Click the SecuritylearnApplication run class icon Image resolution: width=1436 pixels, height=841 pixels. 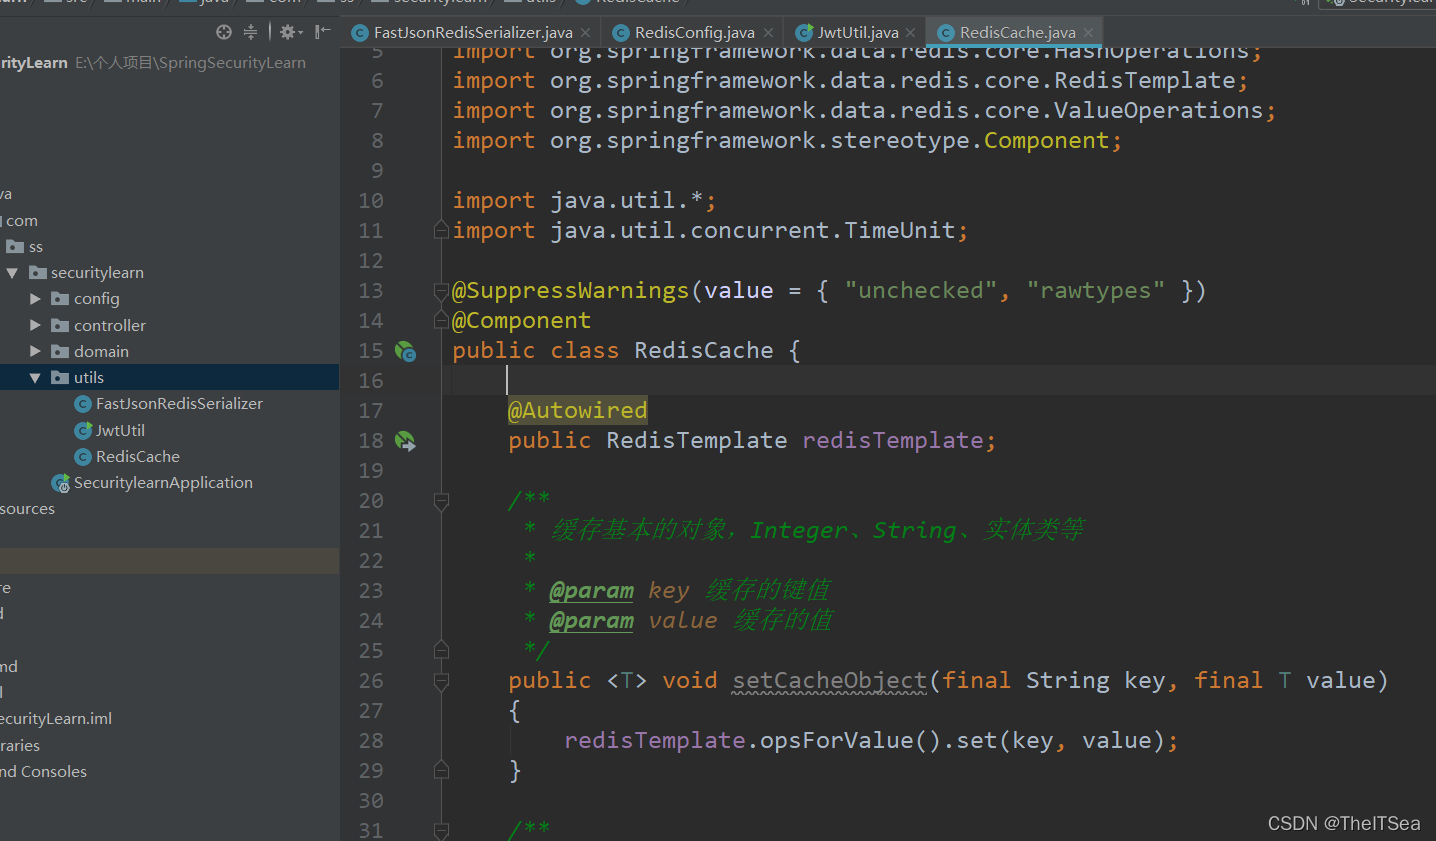pos(60,483)
